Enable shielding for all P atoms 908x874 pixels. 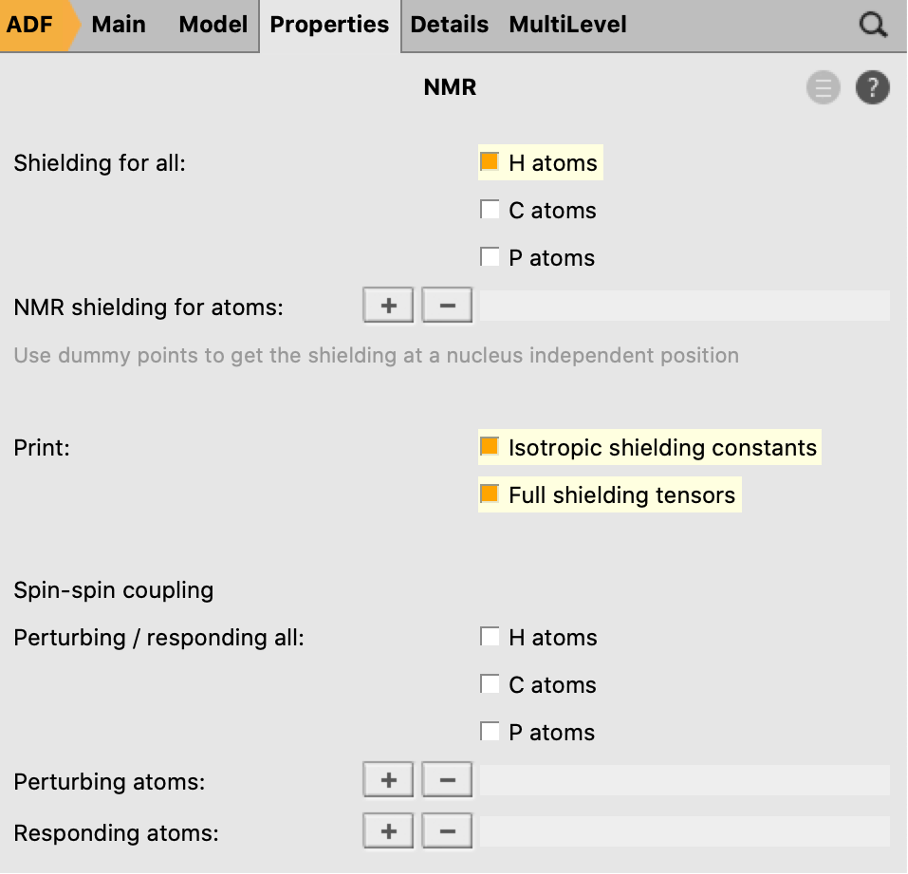[490, 257]
